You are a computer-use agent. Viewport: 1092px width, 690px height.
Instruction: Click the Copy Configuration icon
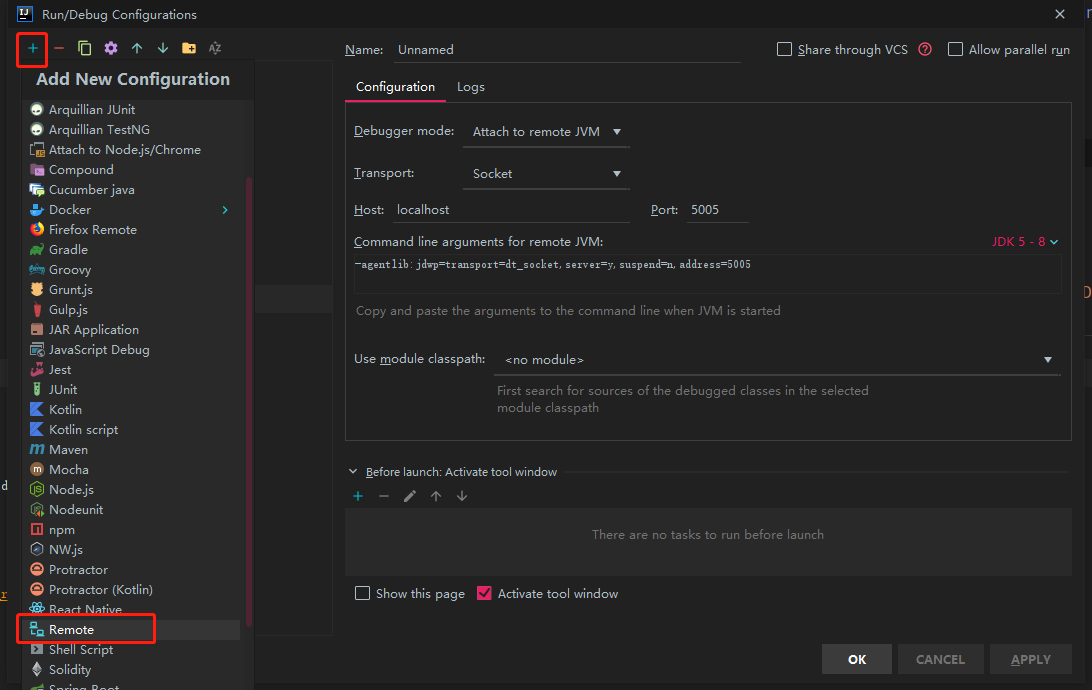pos(84,48)
